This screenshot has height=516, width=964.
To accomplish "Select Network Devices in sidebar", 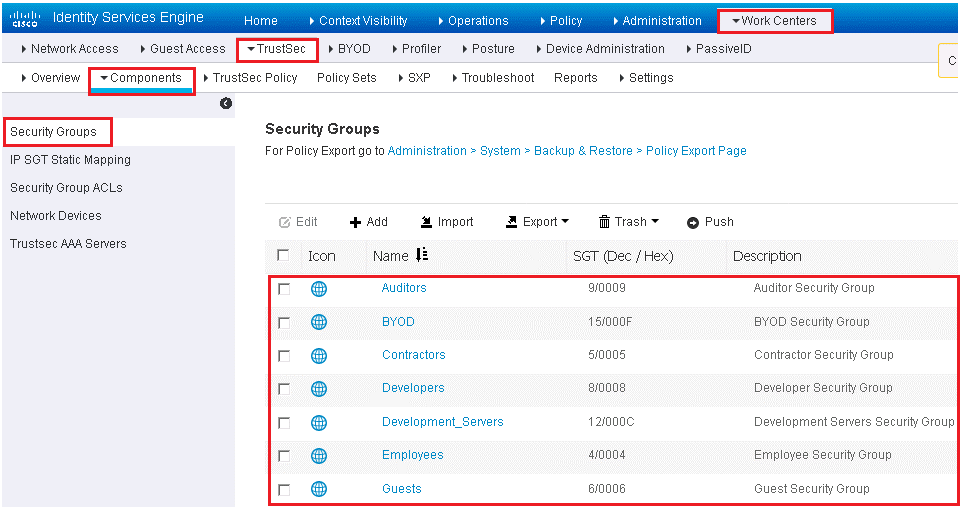I will [56, 216].
